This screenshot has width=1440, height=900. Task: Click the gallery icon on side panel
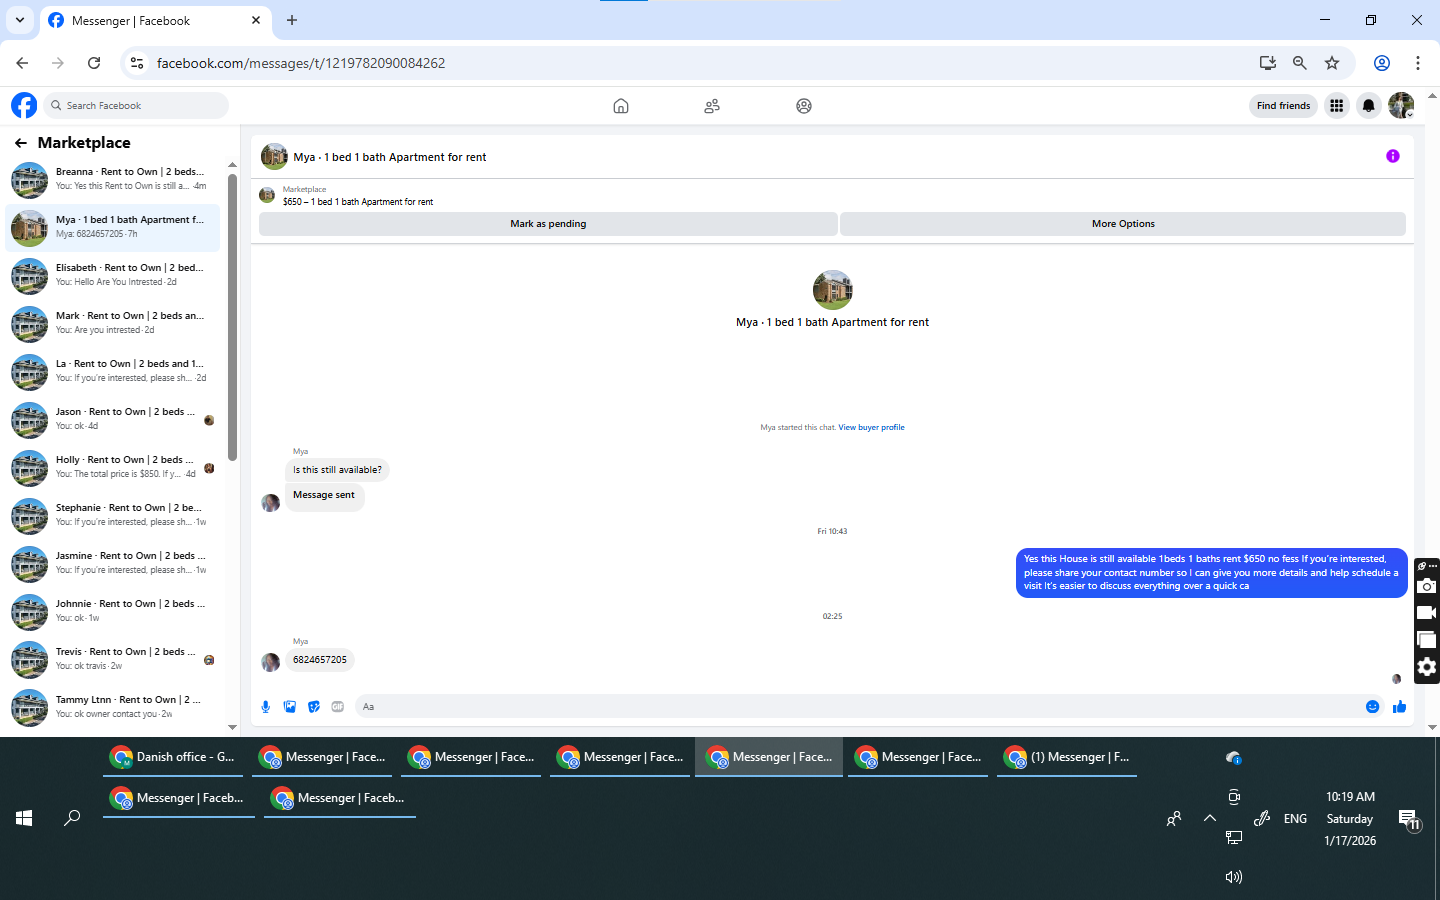coord(1427,640)
